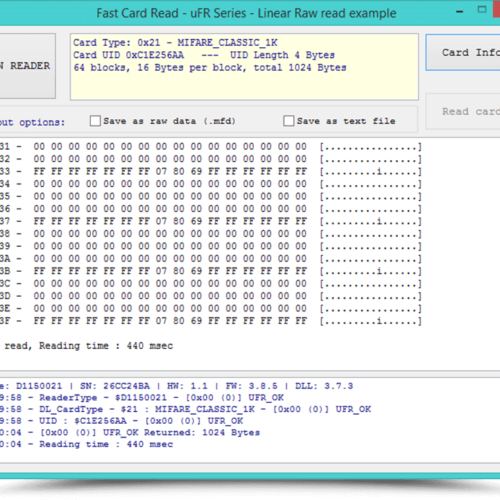Click the UID : $C1E256AA log line
The height and width of the screenshot is (500, 500).
point(122,421)
